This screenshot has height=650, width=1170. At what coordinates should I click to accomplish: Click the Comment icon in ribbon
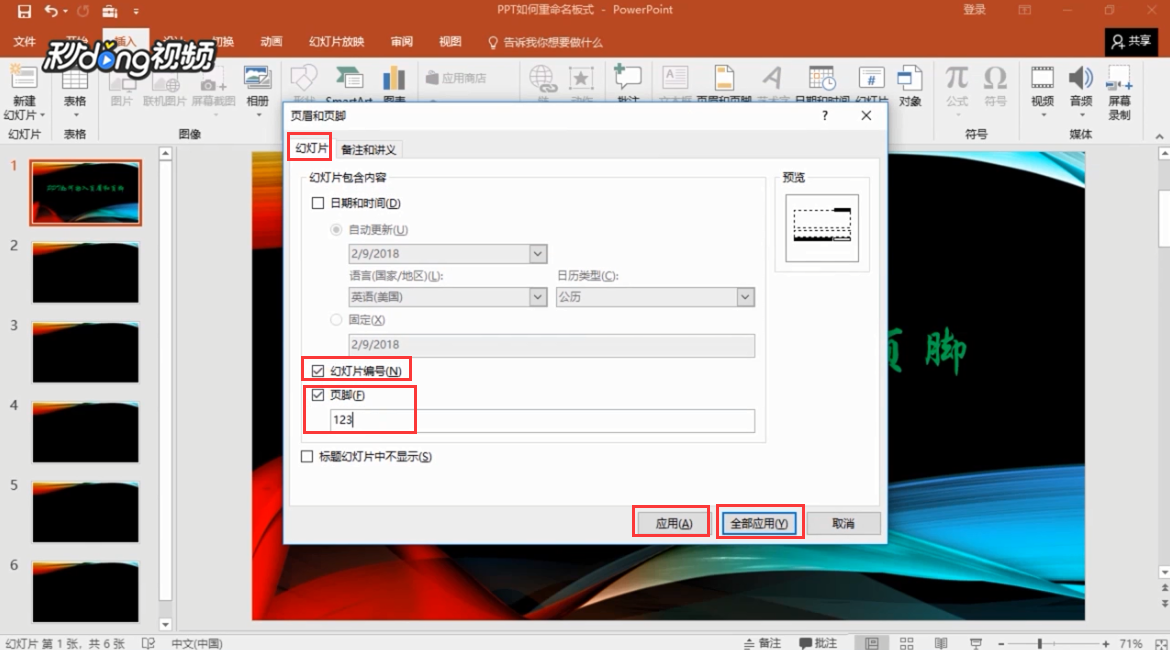point(628,78)
